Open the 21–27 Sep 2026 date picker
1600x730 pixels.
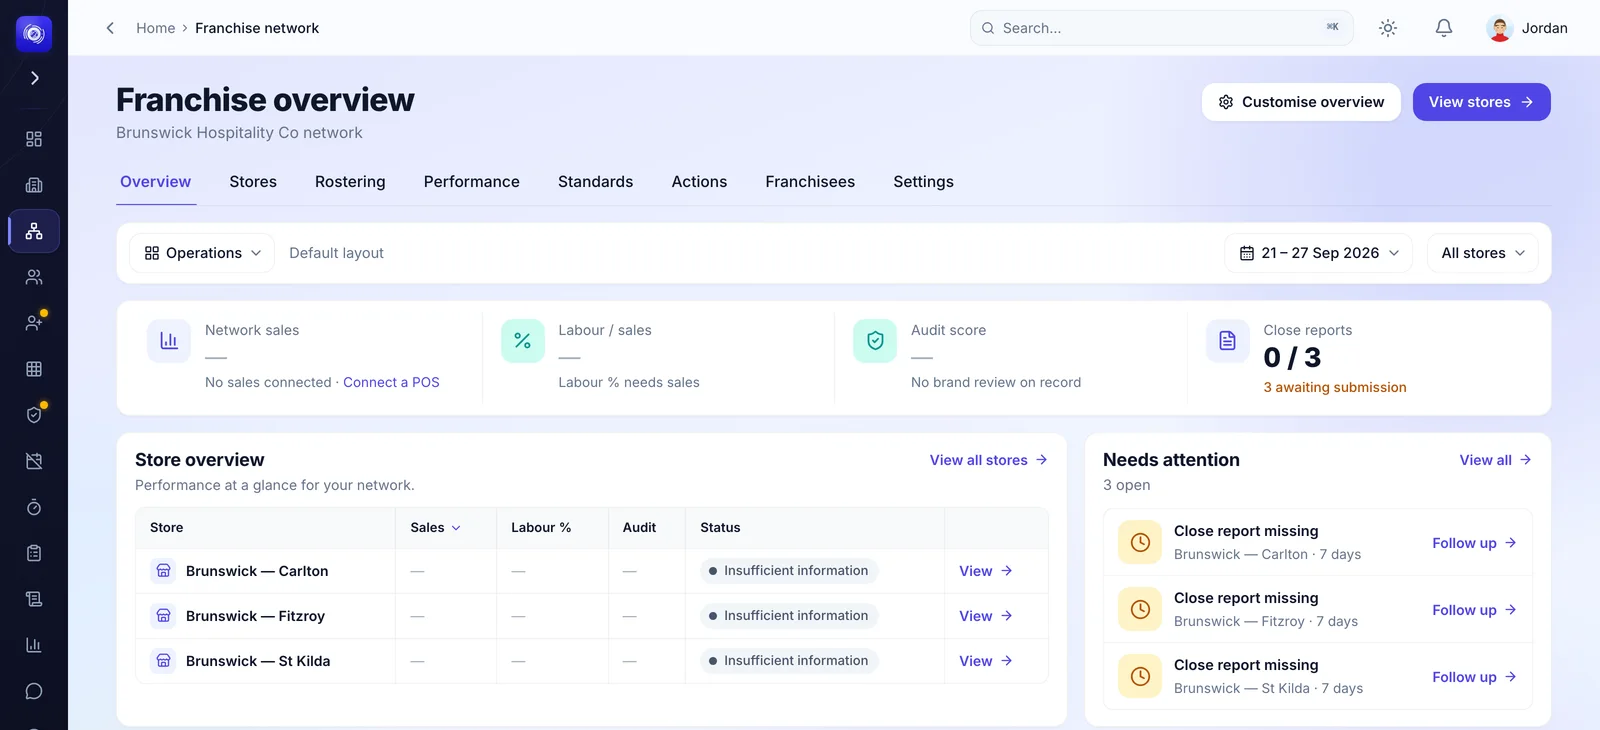1318,253
